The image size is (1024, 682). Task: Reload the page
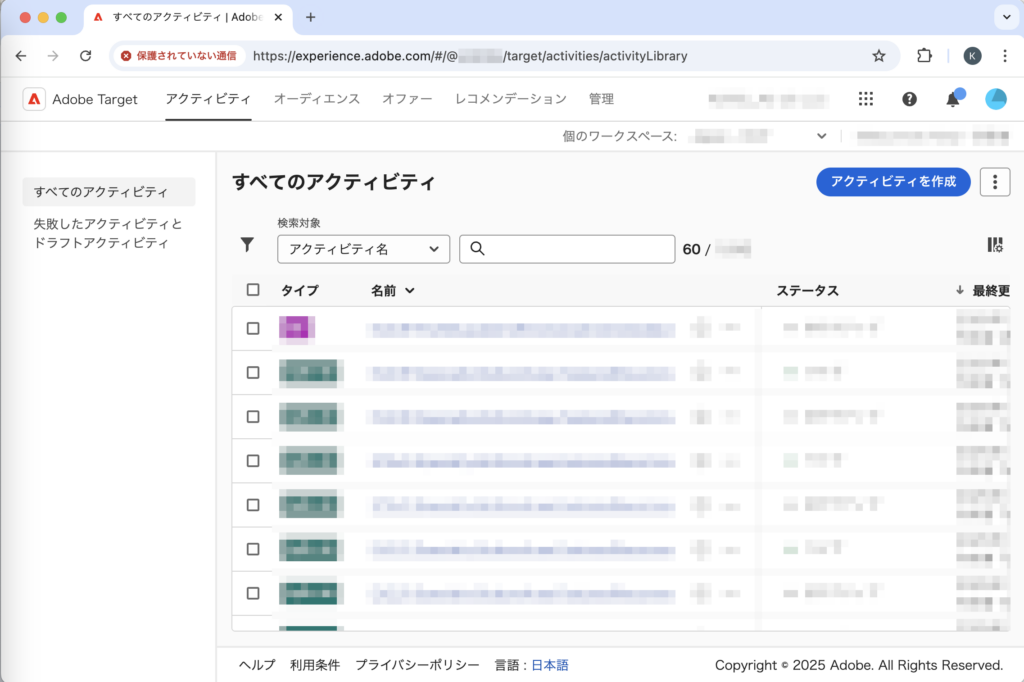click(86, 56)
